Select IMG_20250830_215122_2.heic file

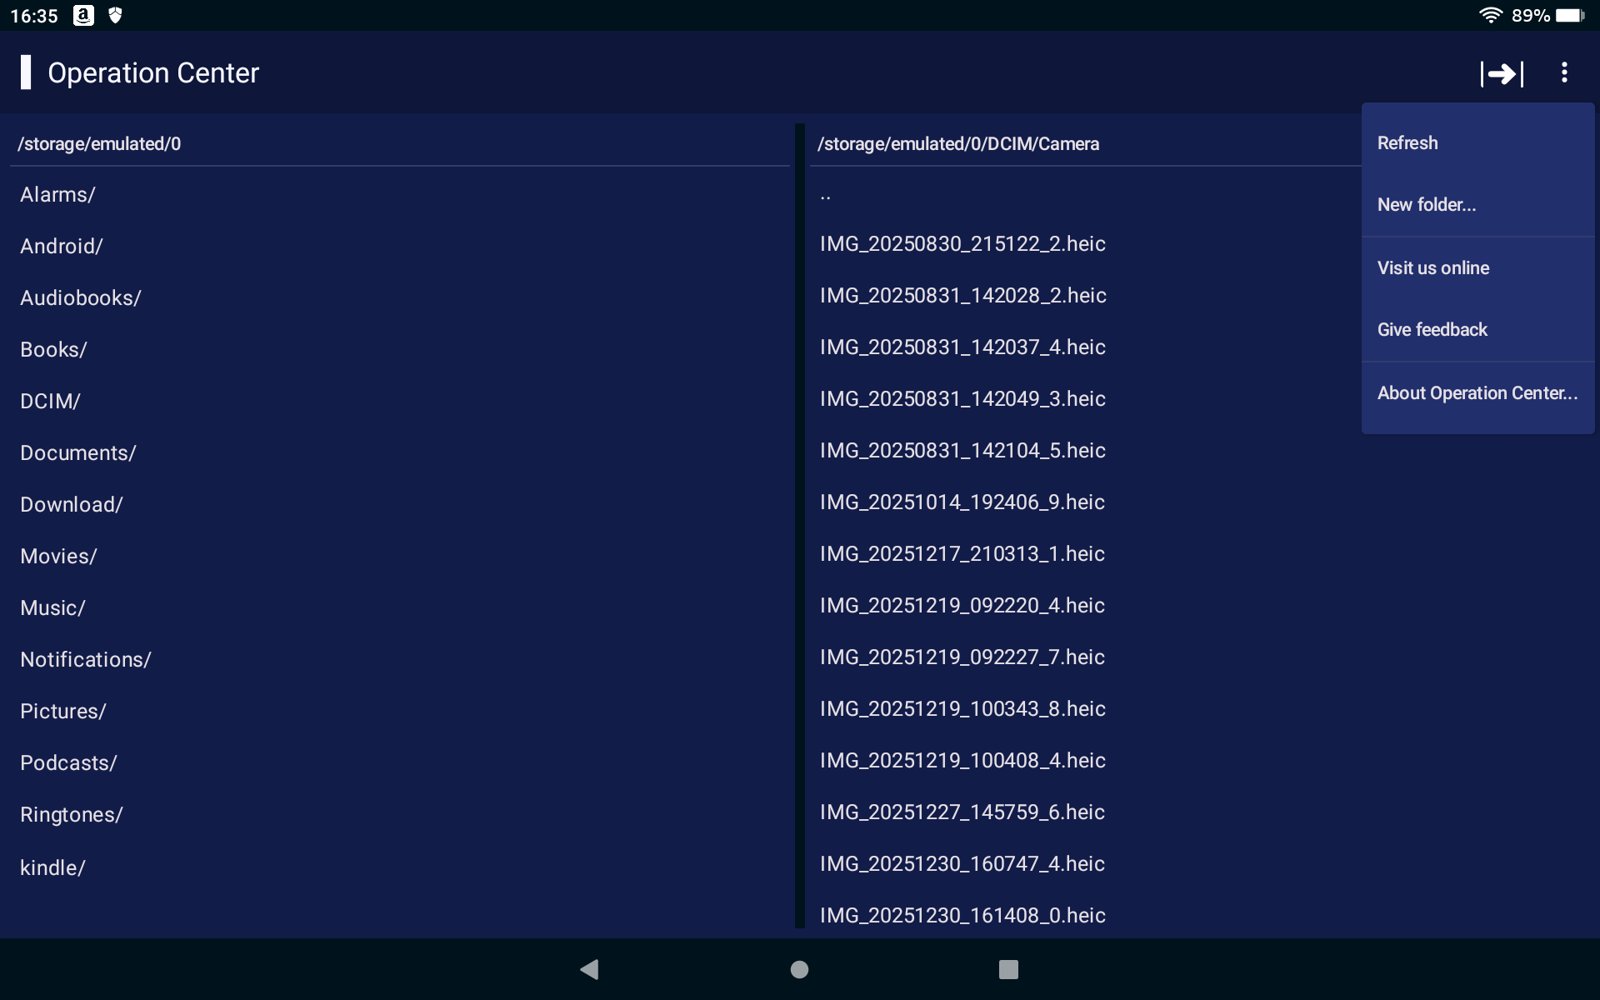click(x=962, y=244)
